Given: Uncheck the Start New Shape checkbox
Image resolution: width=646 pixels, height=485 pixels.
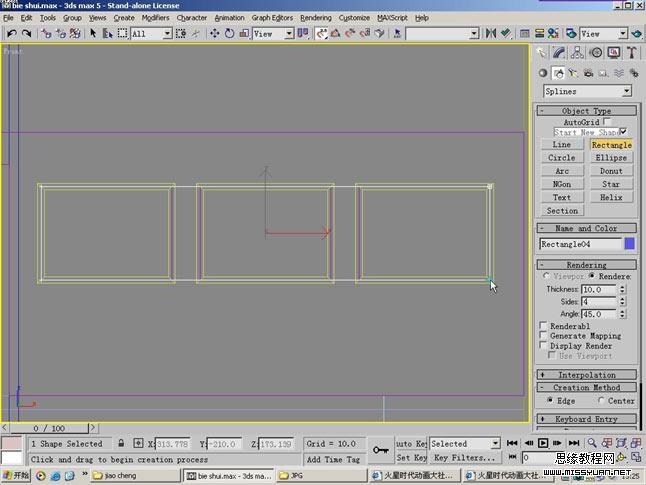Looking at the screenshot, I should point(623,132).
